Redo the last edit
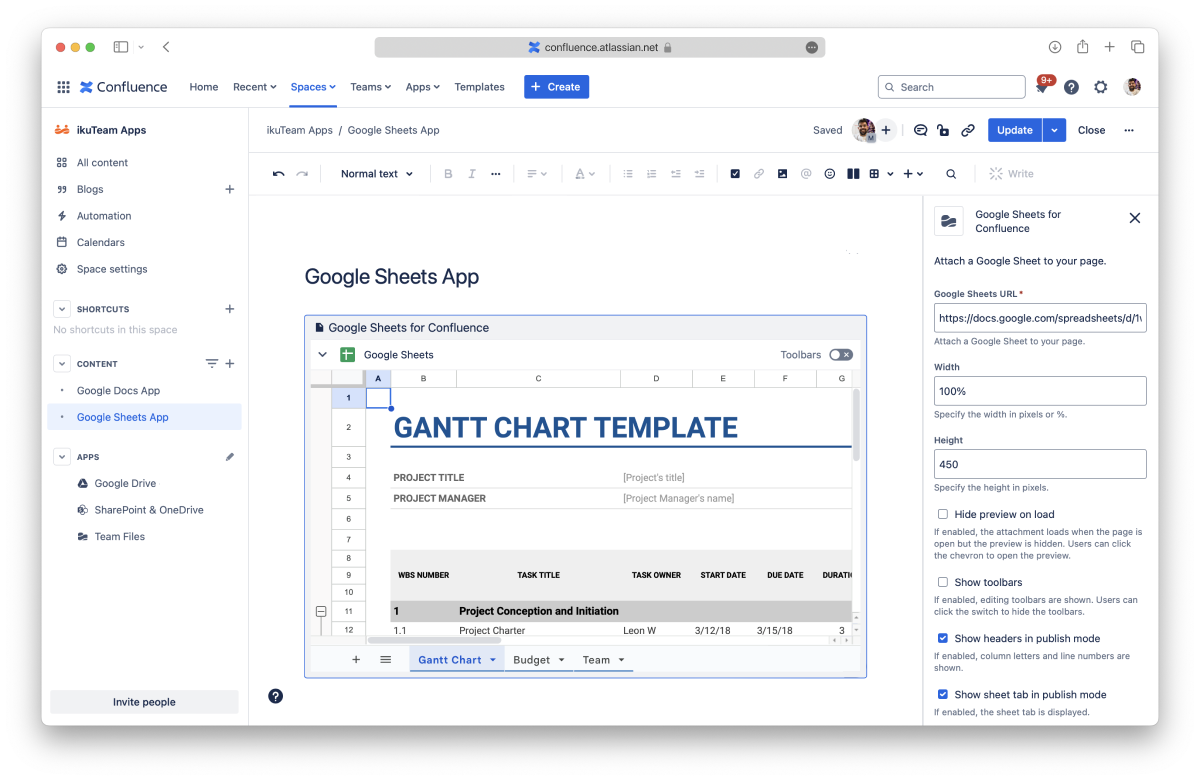Viewport: 1200px width, 780px height. tap(302, 174)
